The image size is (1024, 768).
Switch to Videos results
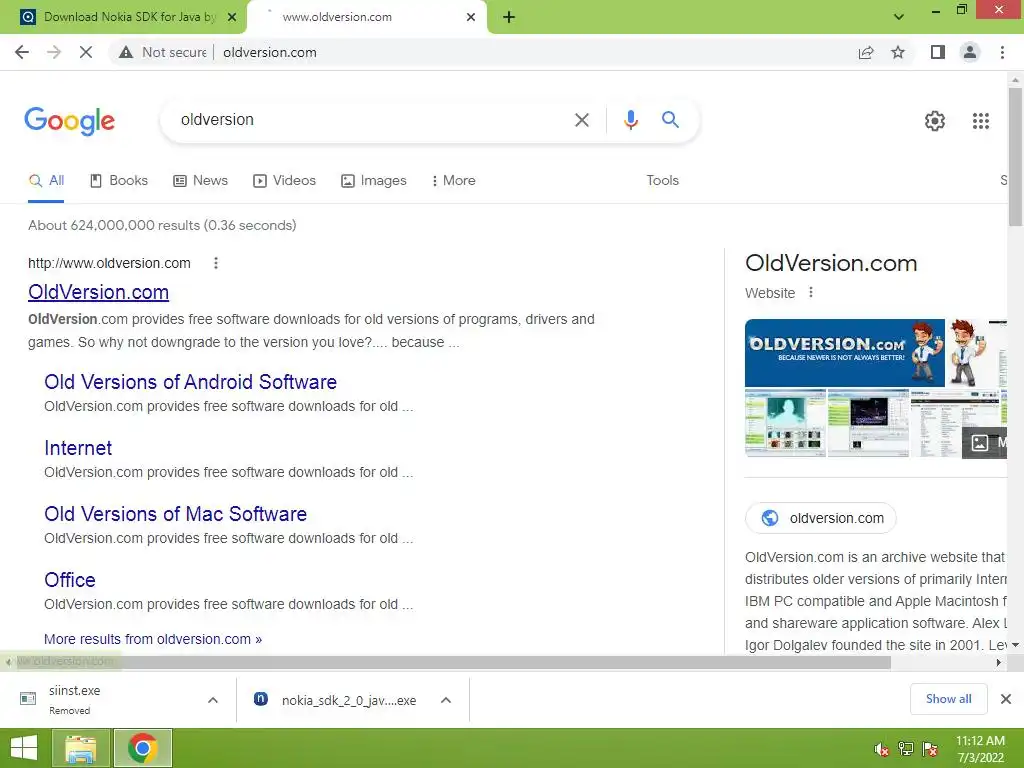pos(285,181)
